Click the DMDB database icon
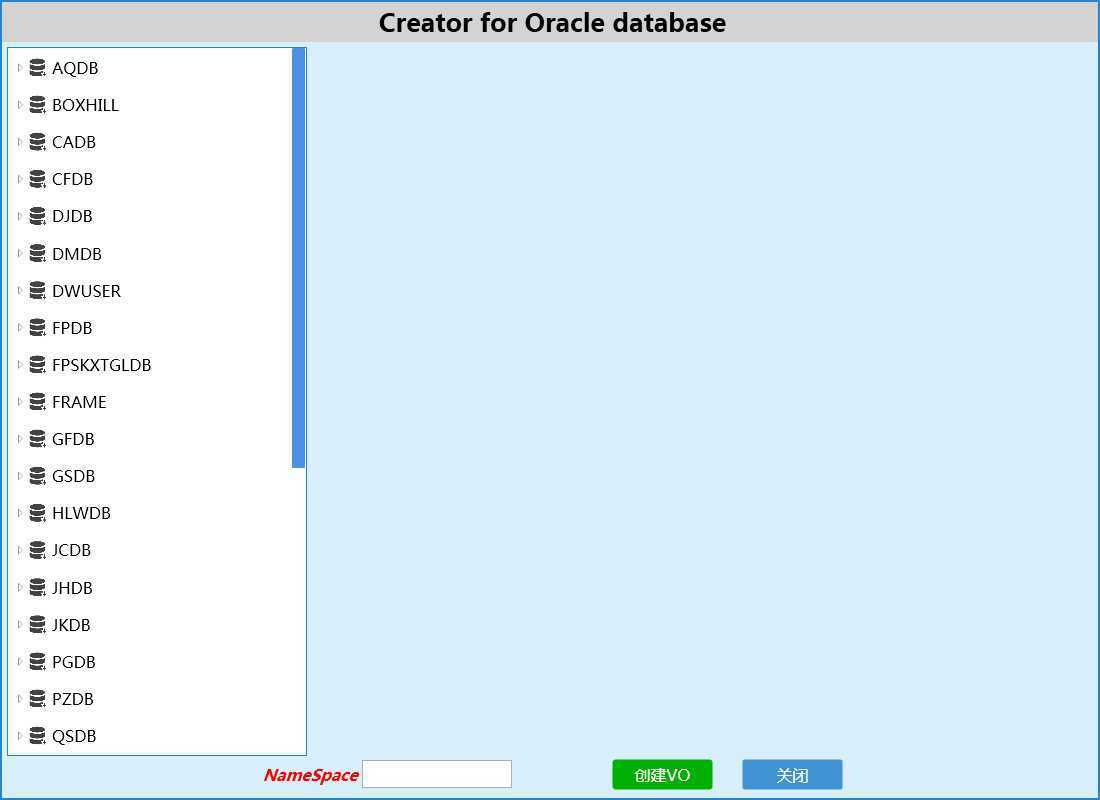 37,254
